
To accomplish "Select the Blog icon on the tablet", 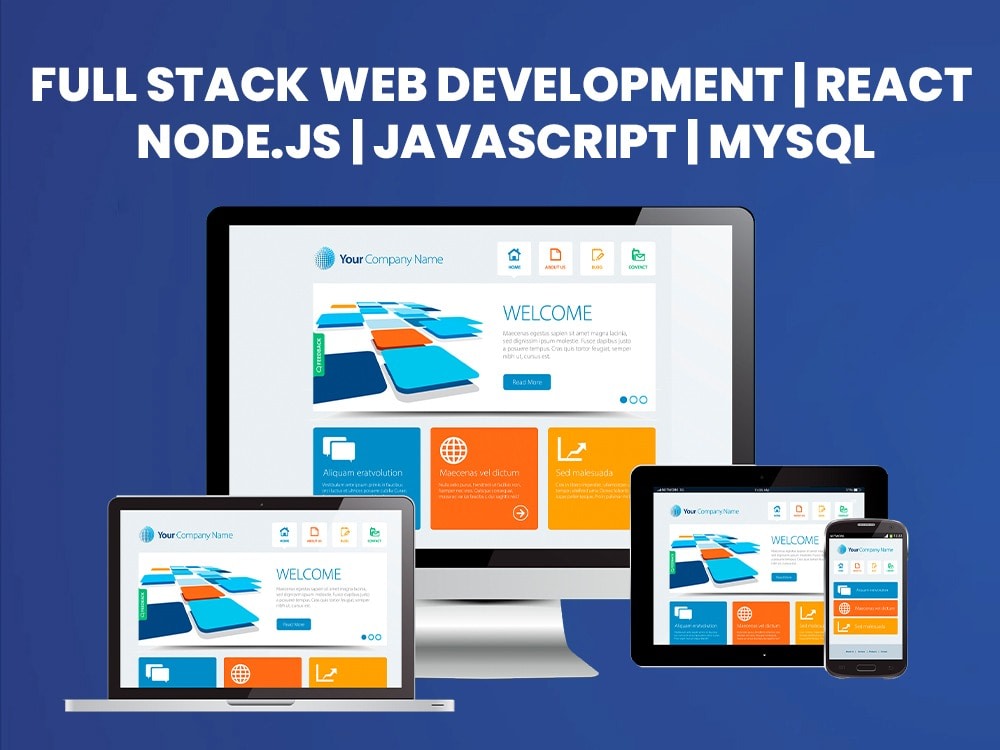I will [821, 510].
